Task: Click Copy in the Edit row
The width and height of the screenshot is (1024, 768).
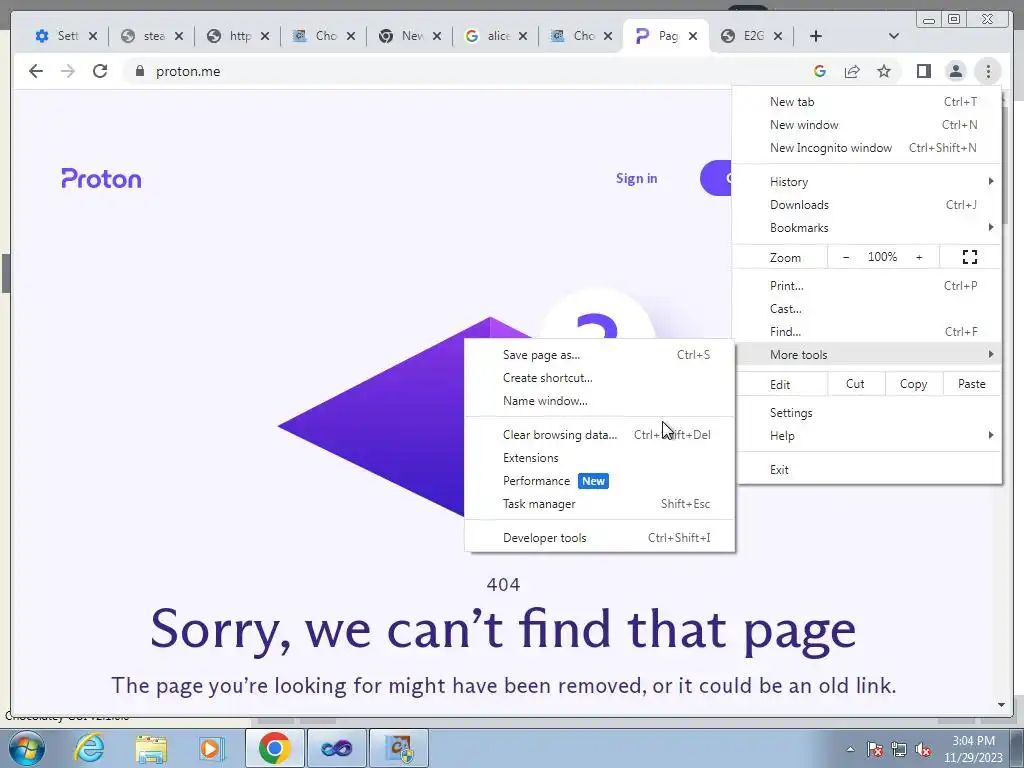Action: click(x=914, y=384)
